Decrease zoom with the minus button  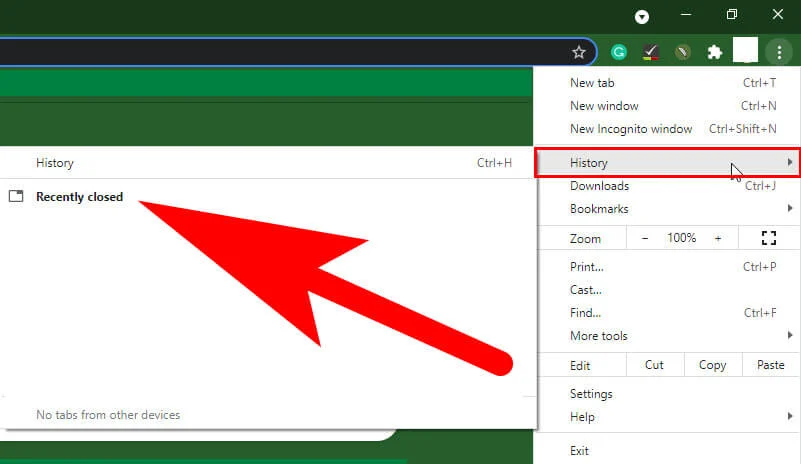point(645,238)
